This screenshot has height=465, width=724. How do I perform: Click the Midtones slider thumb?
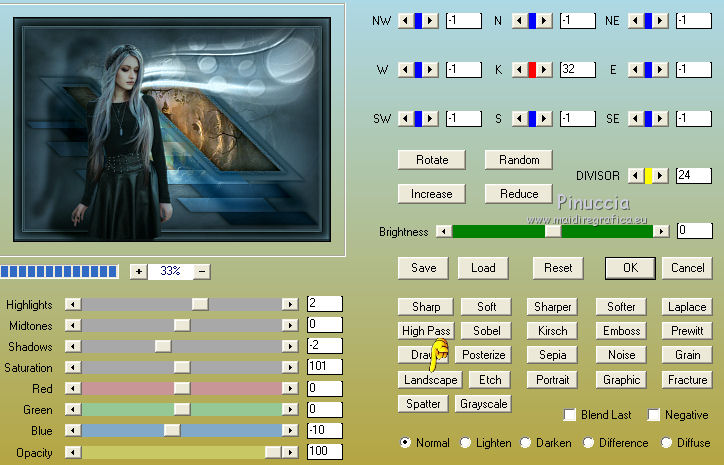tap(182, 325)
